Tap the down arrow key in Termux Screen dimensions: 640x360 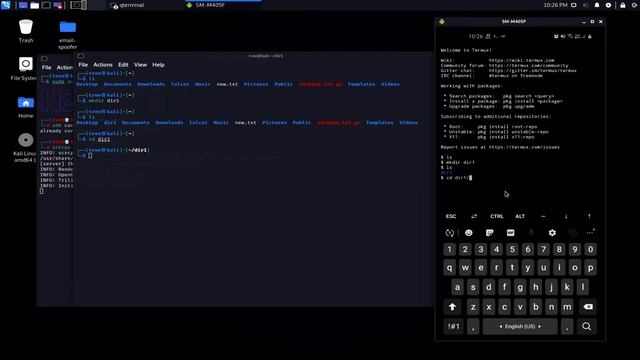click(x=566, y=216)
